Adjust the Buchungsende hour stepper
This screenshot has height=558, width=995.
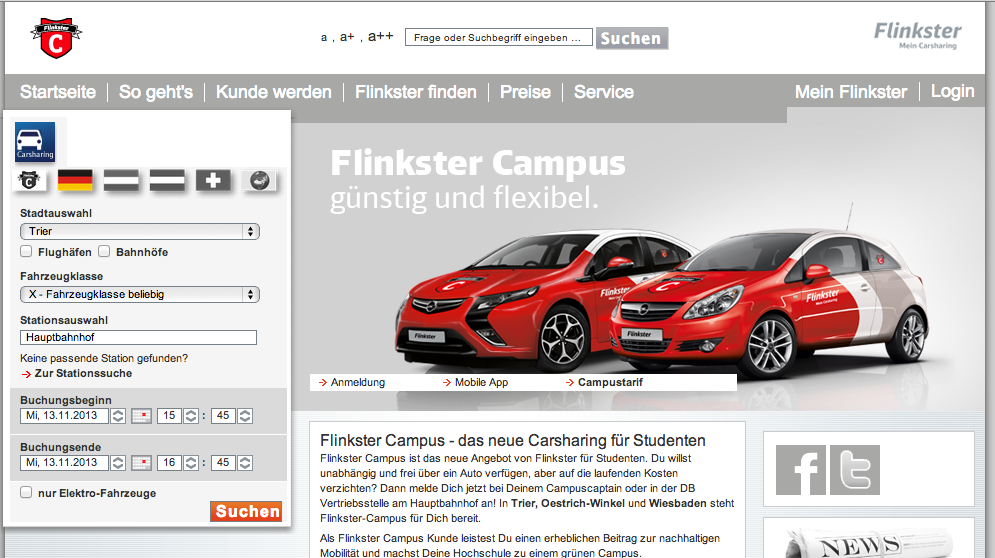(191, 463)
